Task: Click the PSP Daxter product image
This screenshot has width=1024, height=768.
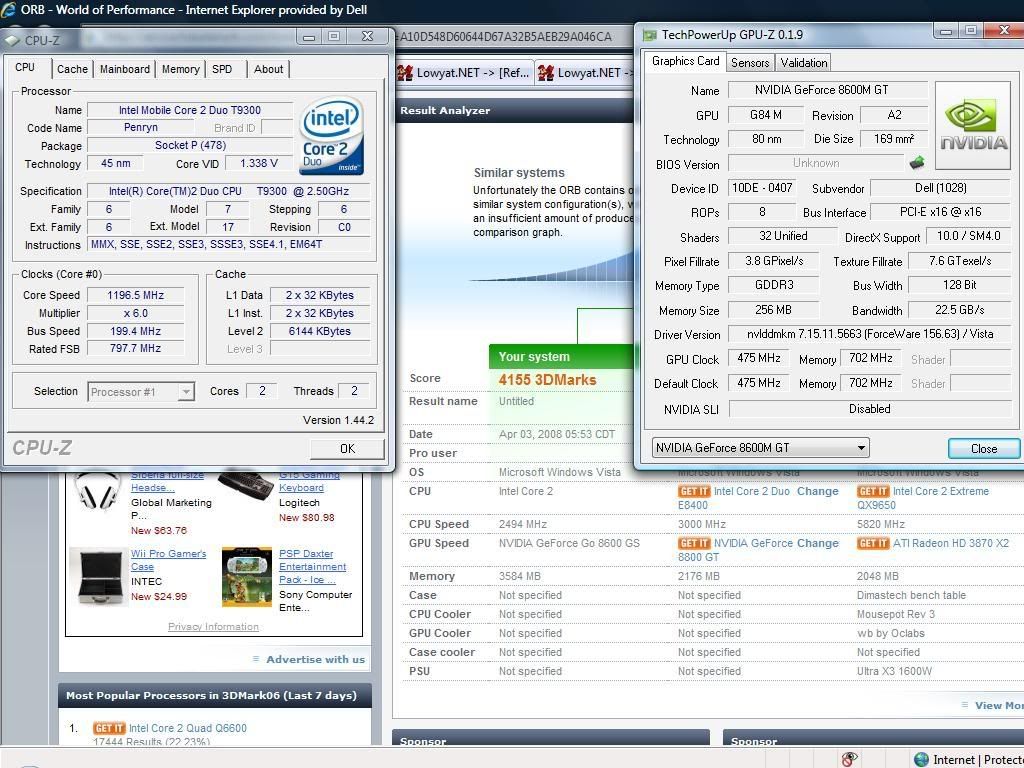Action: click(x=246, y=575)
